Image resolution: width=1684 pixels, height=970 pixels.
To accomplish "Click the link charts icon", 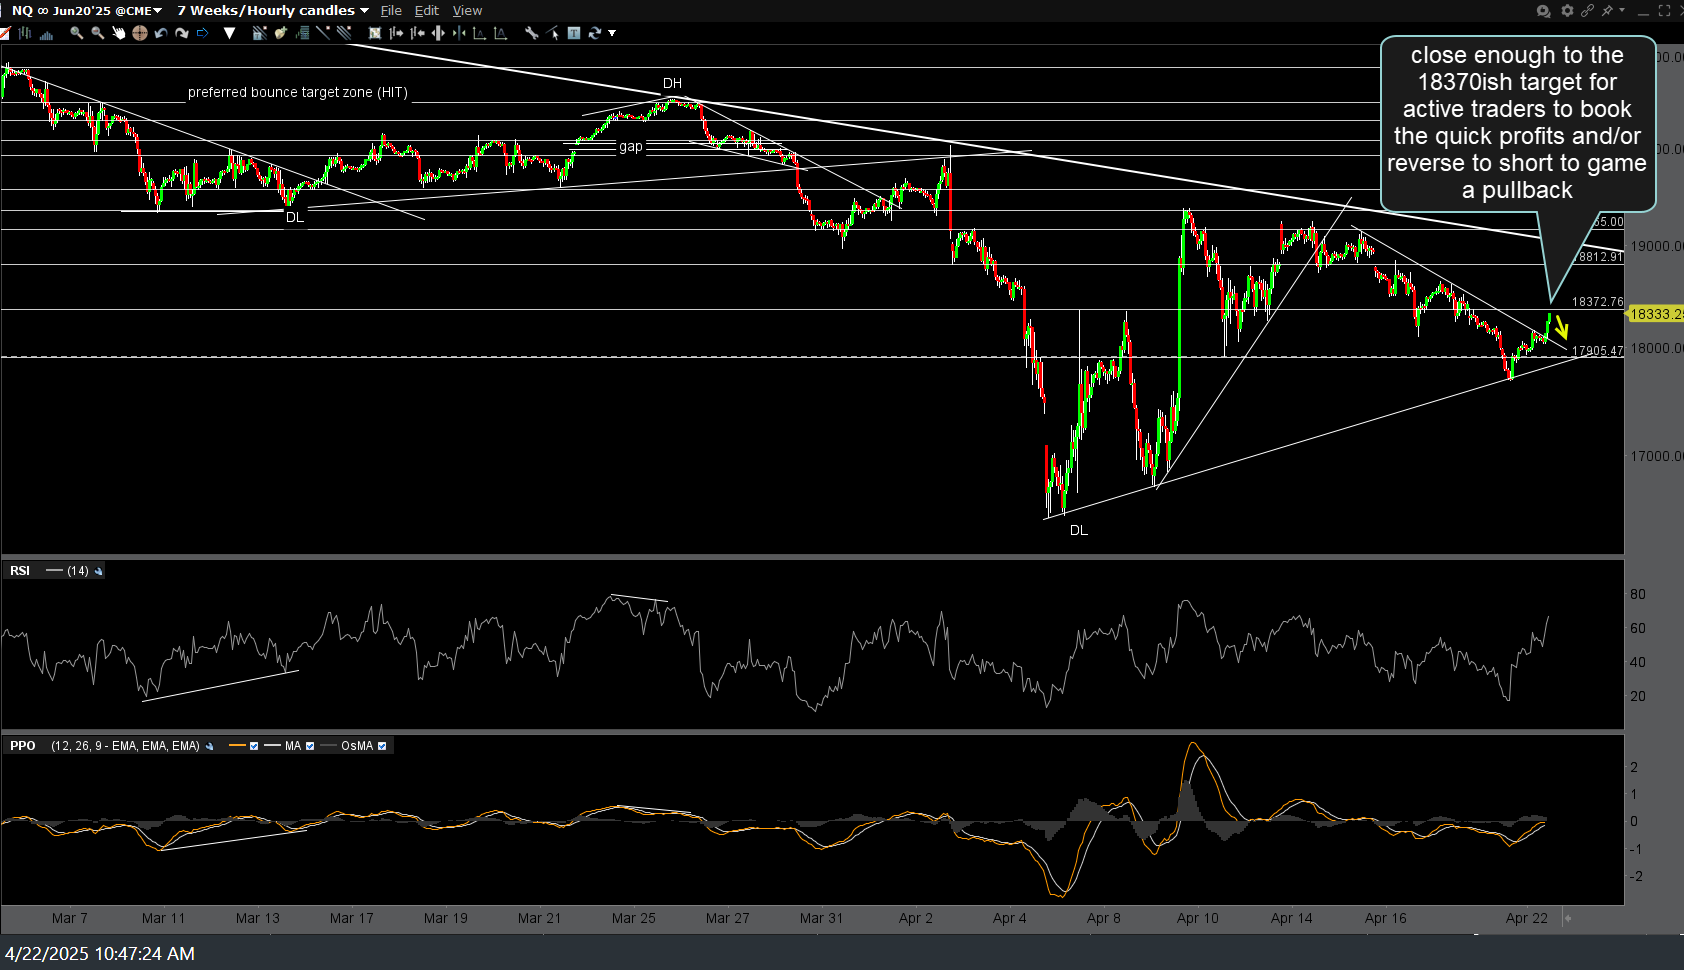I will [x=1588, y=11].
